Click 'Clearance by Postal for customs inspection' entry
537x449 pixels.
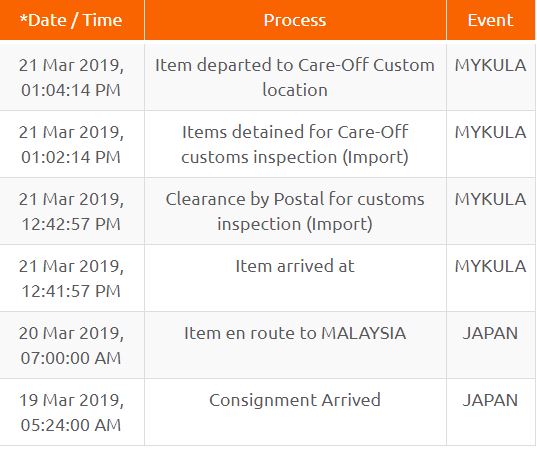tap(295, 211)
